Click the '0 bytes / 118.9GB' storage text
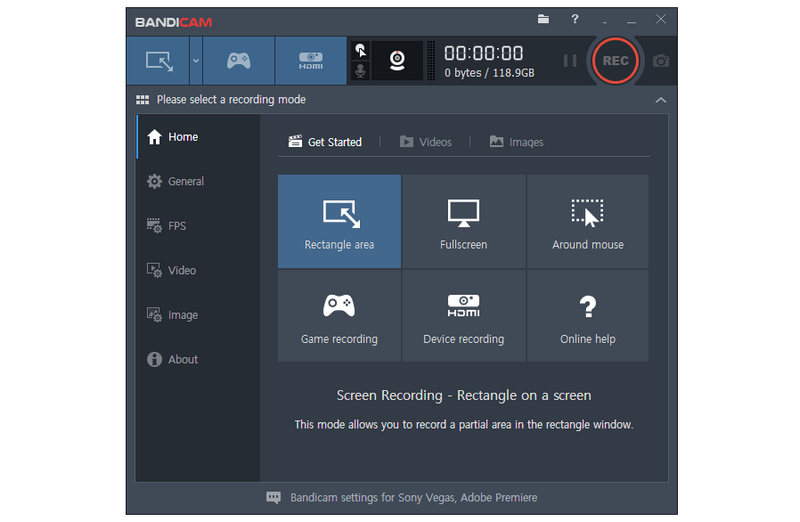The width and height of the screenshot is (800, 522). [489, 73]
